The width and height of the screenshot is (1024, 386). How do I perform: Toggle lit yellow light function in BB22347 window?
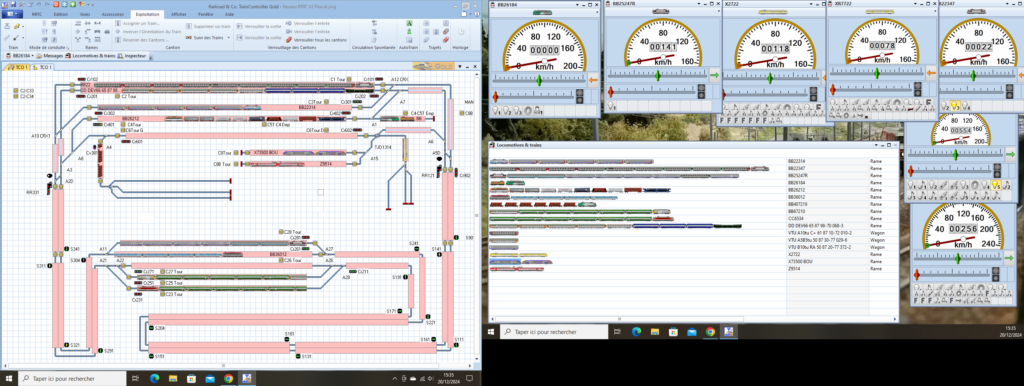click(953, 106)
